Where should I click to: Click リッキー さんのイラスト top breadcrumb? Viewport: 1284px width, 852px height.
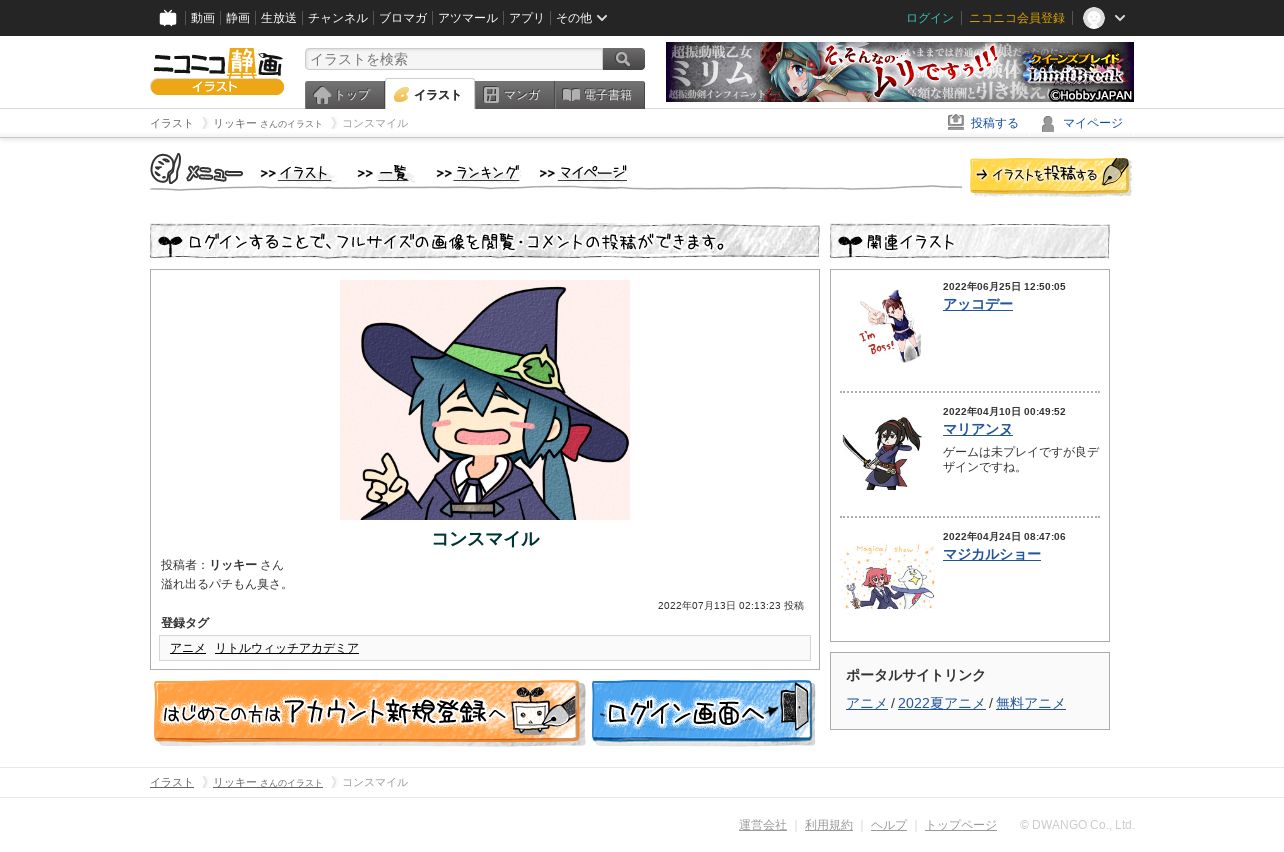click(268, 123)
